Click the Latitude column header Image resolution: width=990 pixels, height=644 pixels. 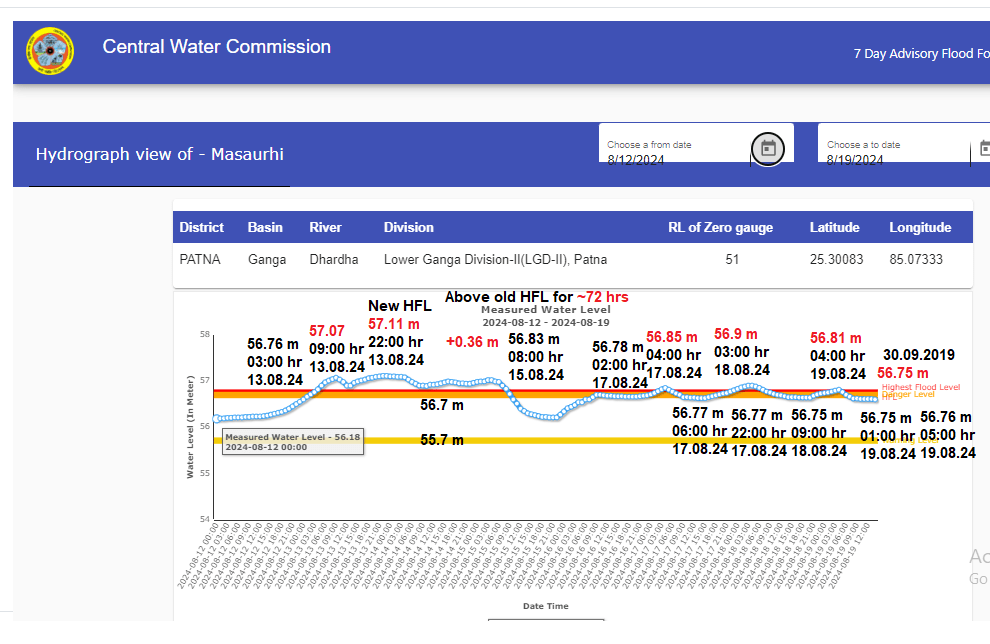click(x=835, y=228)
